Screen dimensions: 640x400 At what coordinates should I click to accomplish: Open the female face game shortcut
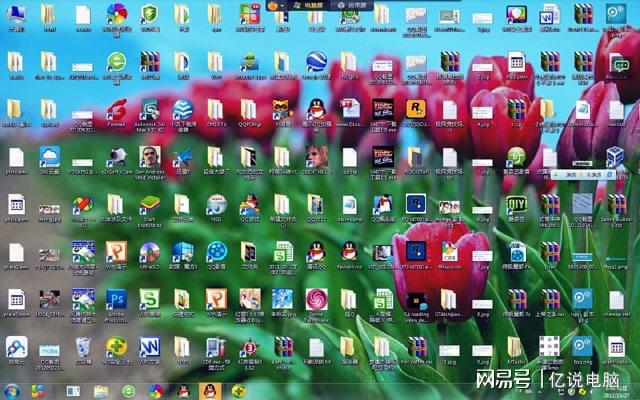316,157
